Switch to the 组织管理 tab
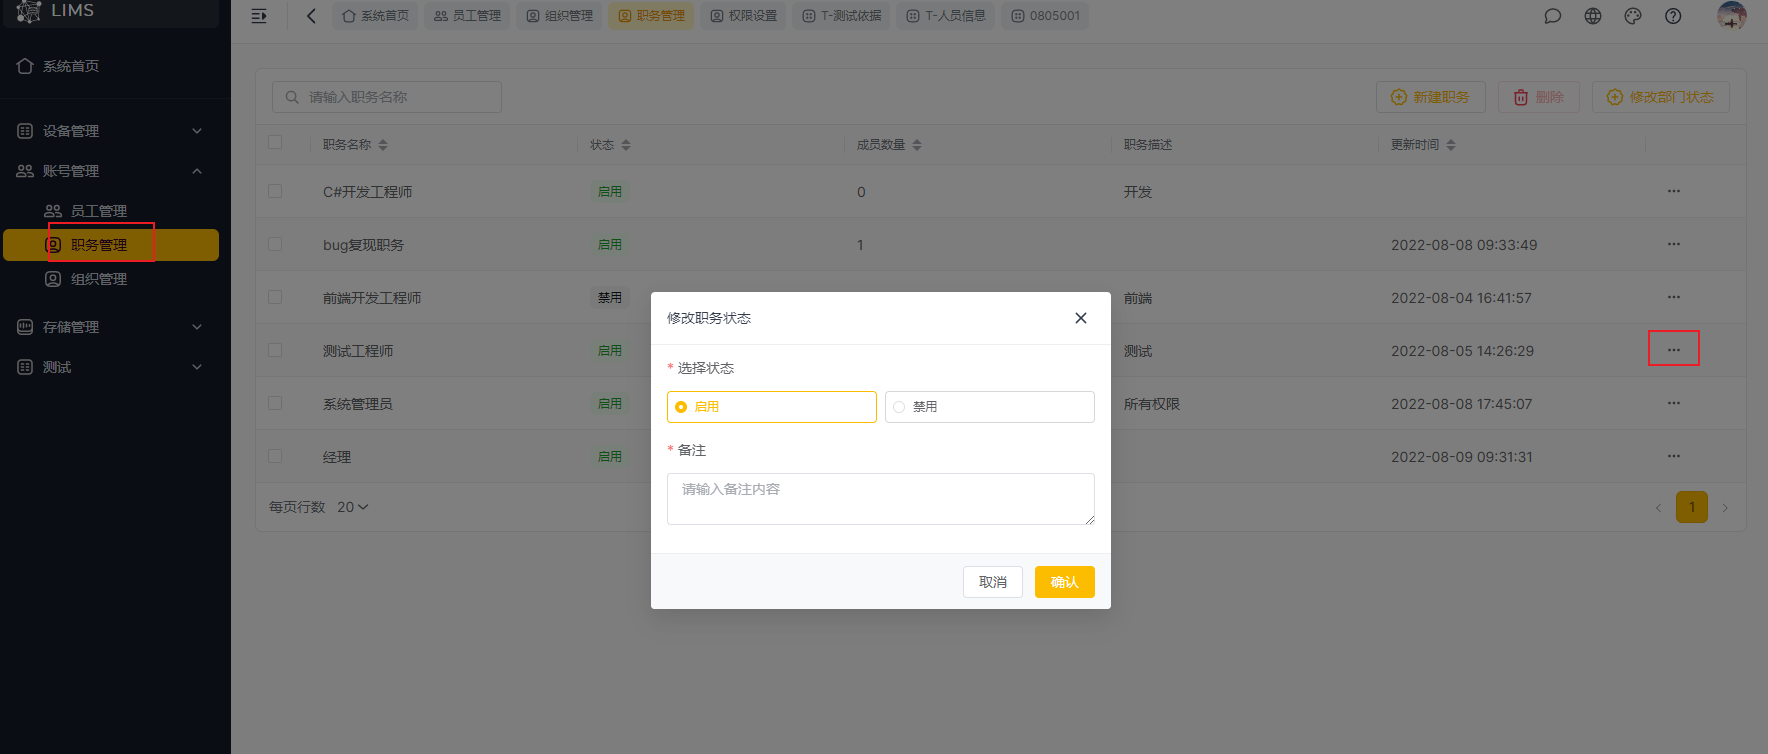 tap(559, 16)
